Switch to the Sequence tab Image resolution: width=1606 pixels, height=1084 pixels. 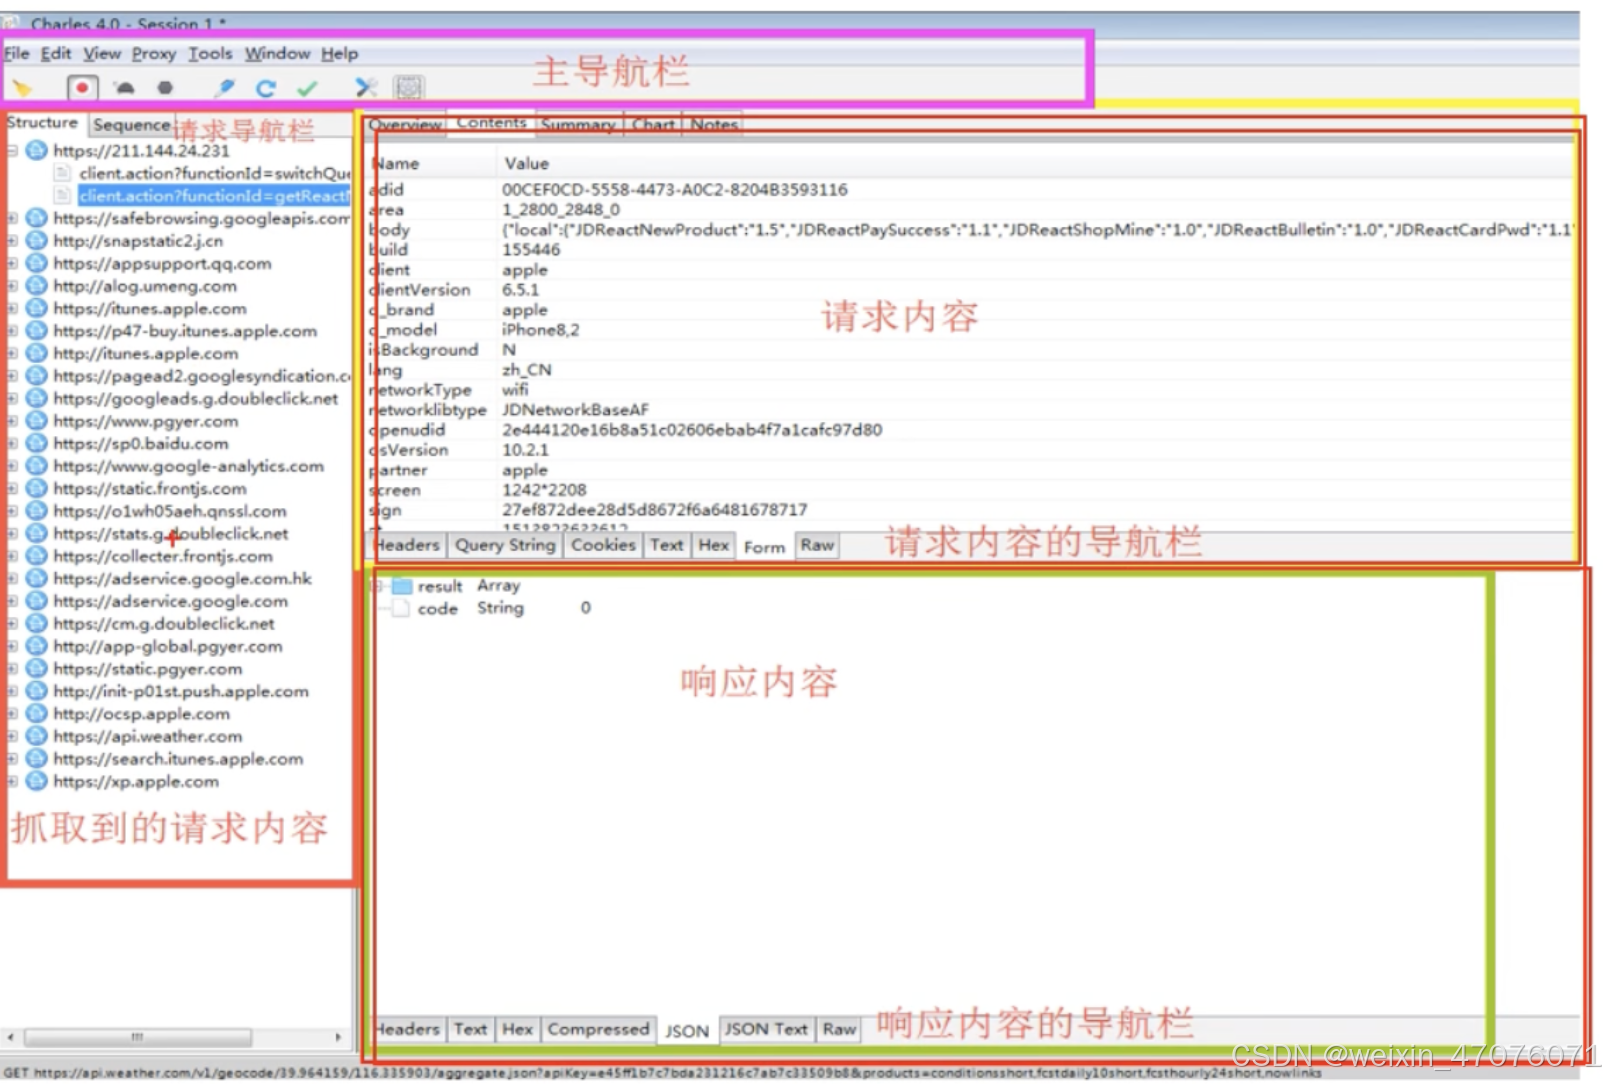tap(131, 124)
